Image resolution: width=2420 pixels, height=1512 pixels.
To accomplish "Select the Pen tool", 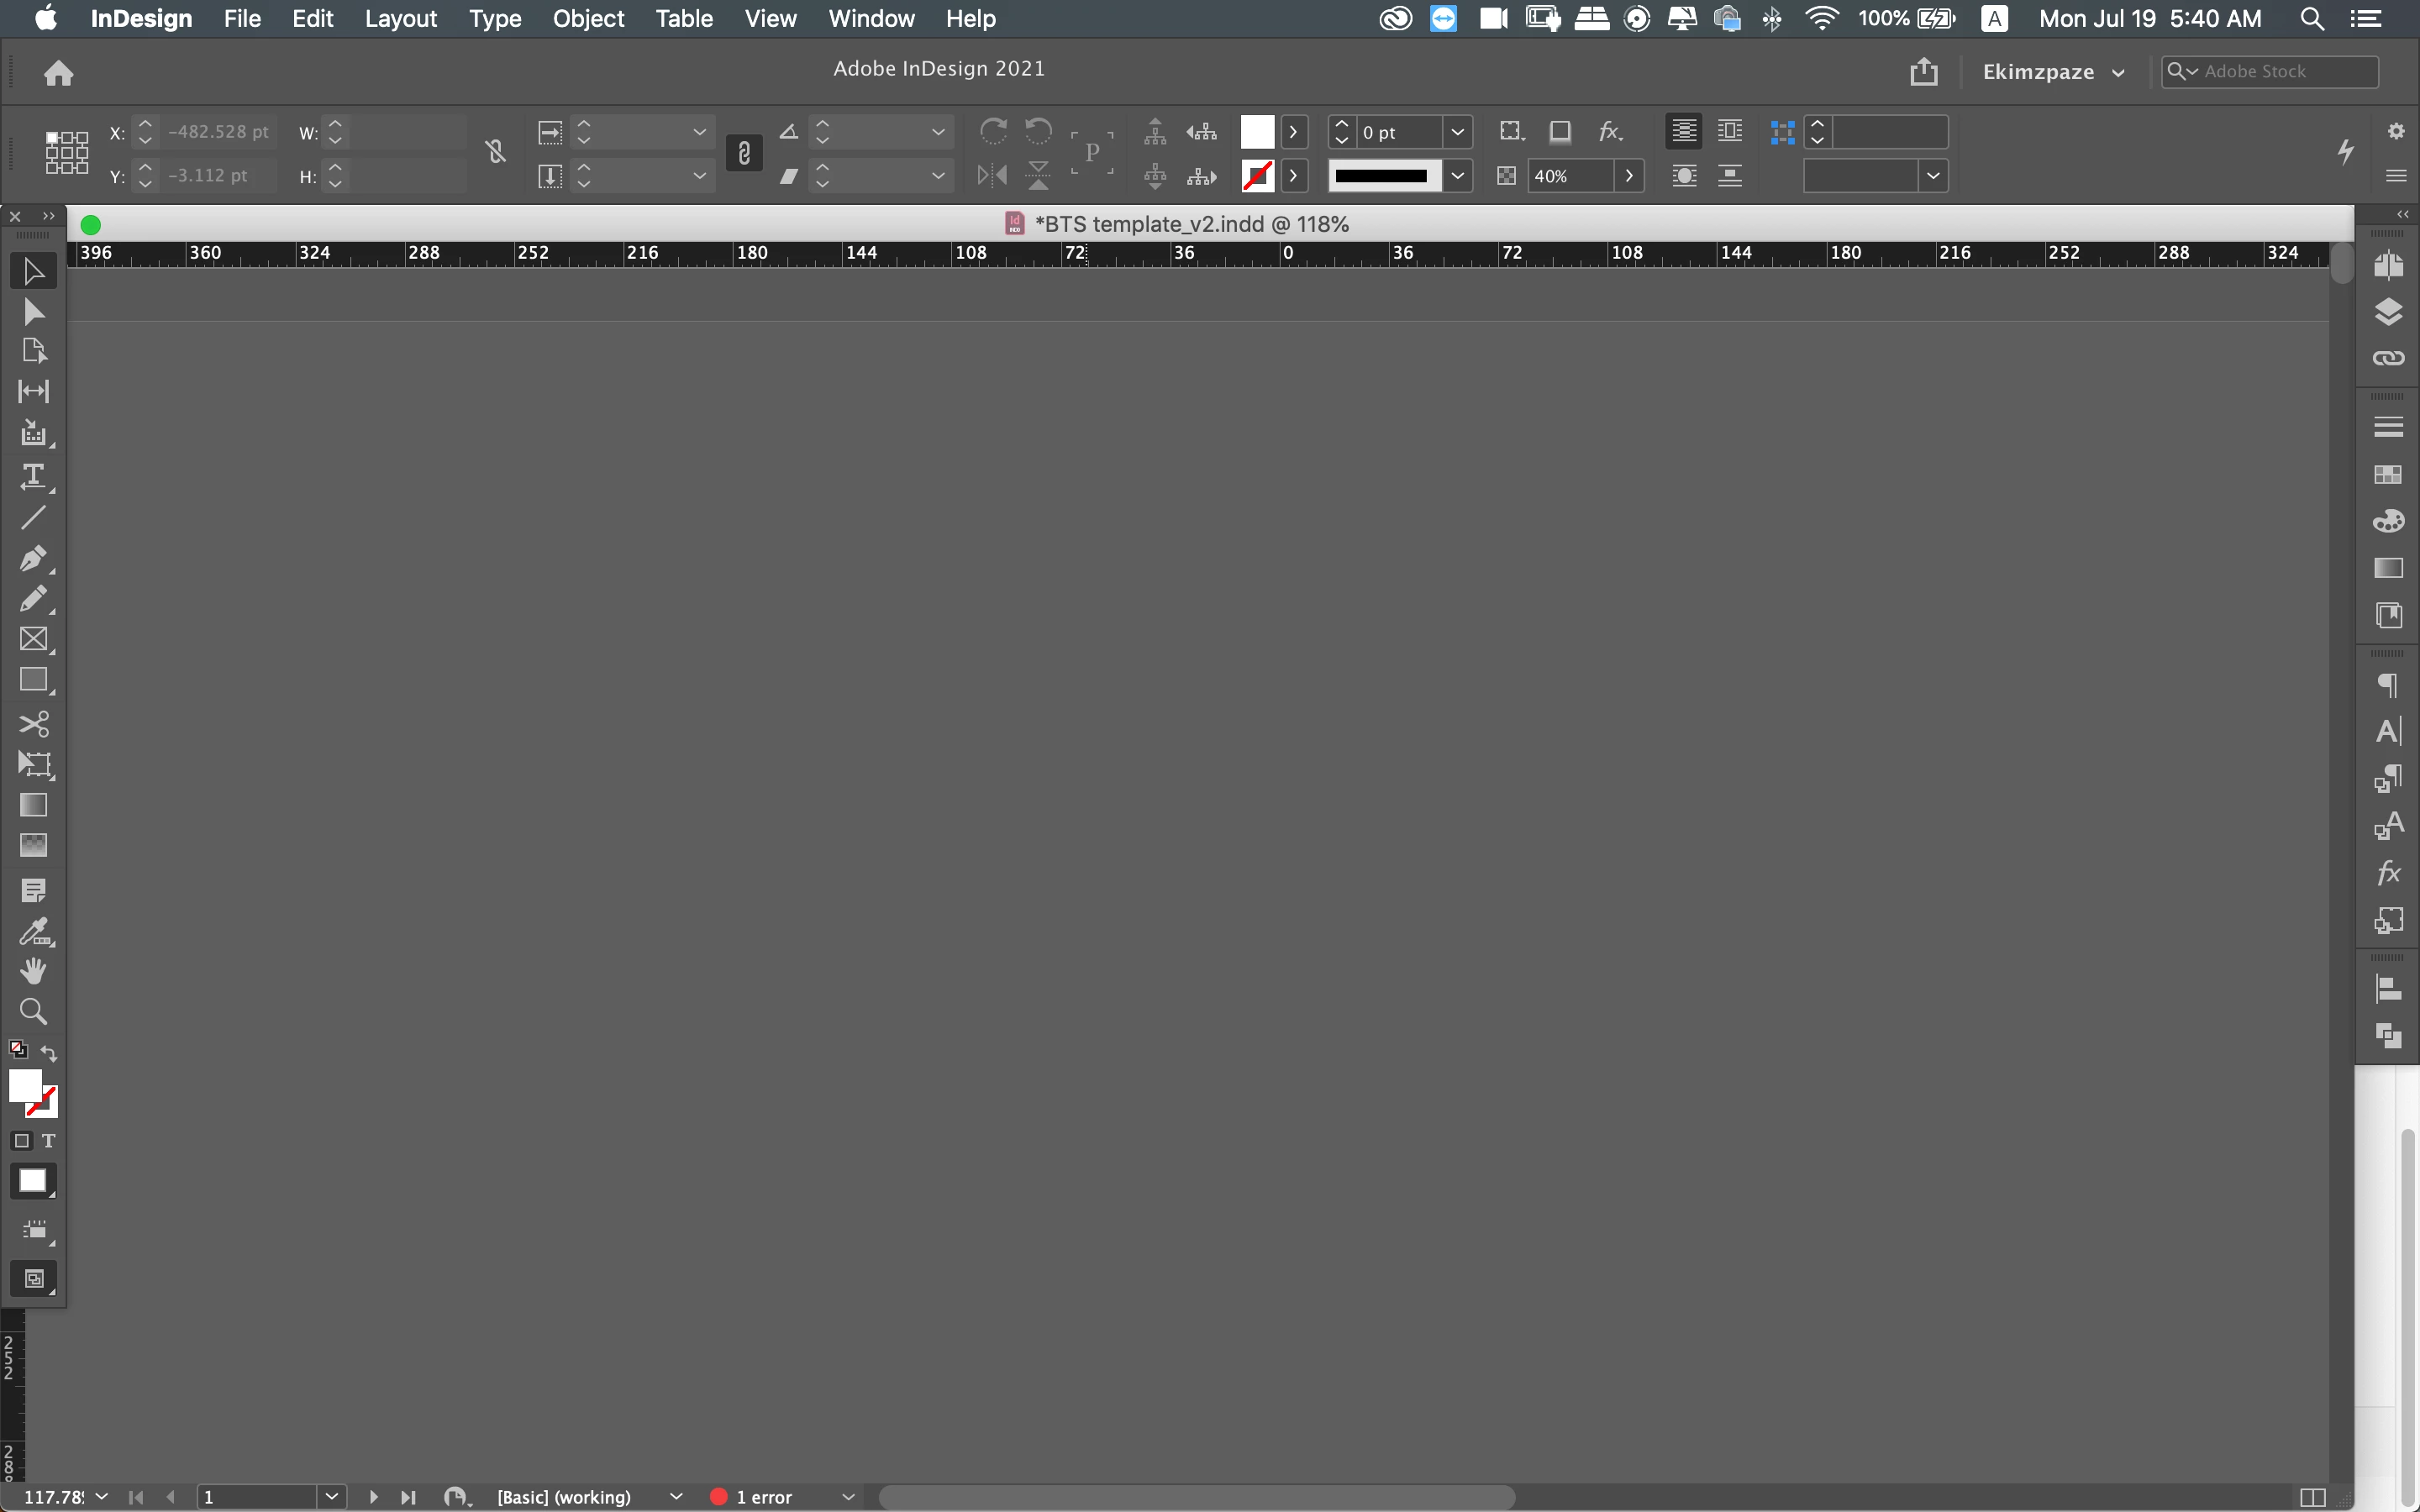I will [x=33, y=558].
